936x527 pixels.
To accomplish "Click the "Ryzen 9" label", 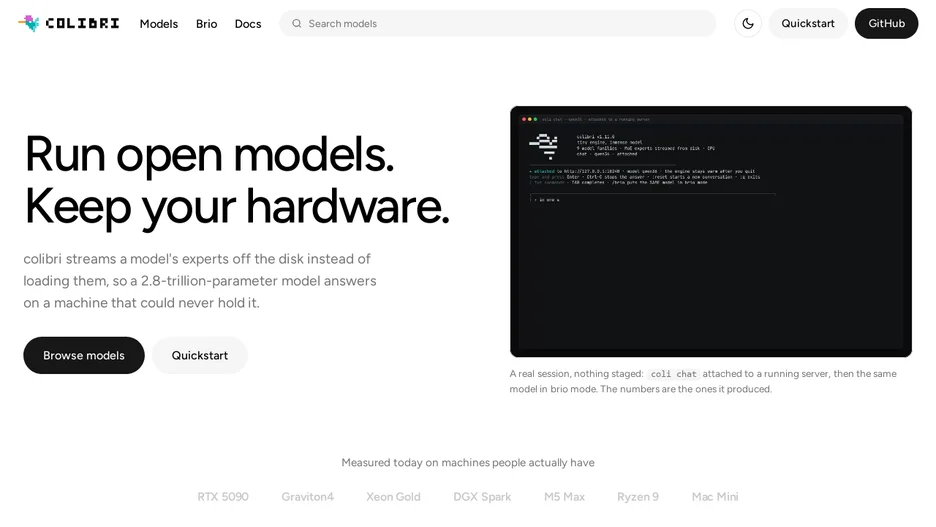I will (638, 497).
